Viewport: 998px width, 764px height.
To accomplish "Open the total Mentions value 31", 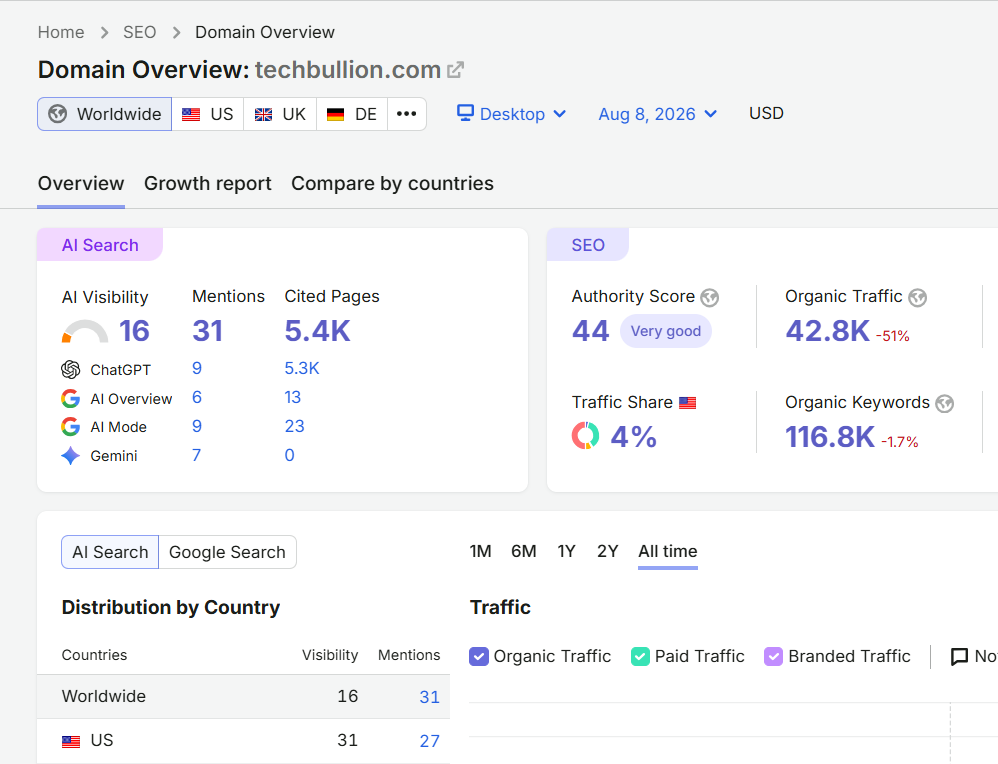I will 208,331.
